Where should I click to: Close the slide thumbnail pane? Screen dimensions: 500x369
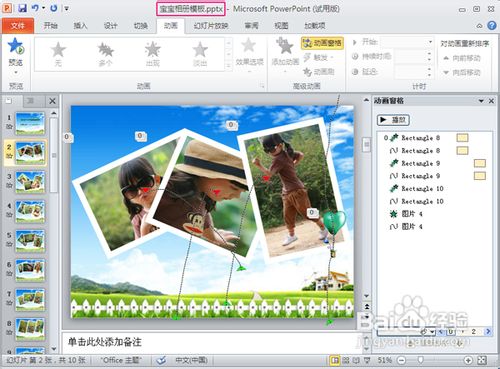click(52, 101)
